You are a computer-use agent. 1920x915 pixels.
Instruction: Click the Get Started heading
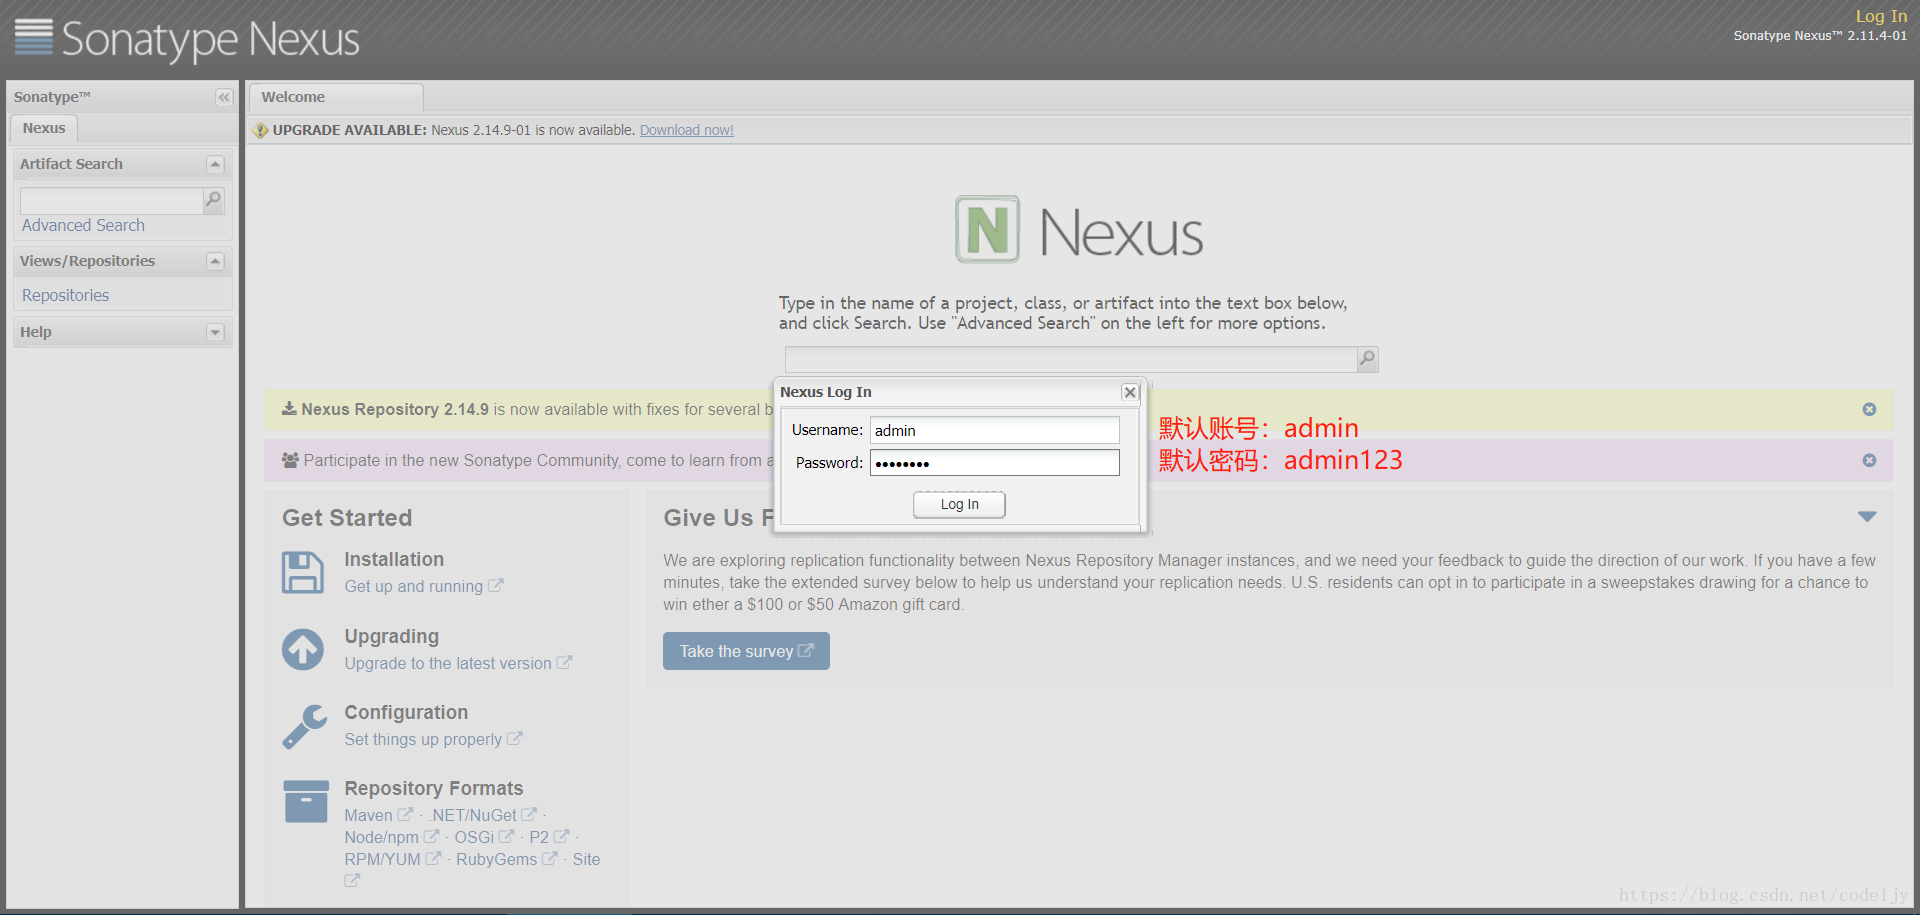pos(347,518)
